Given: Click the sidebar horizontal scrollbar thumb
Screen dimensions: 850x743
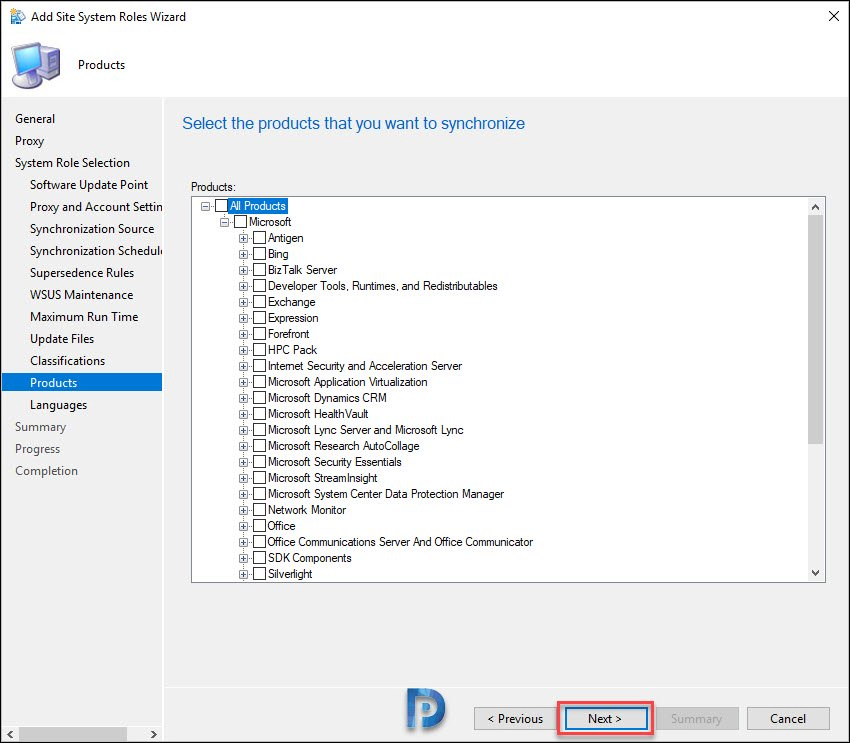Looking at the screenshot, I should 72,734.
